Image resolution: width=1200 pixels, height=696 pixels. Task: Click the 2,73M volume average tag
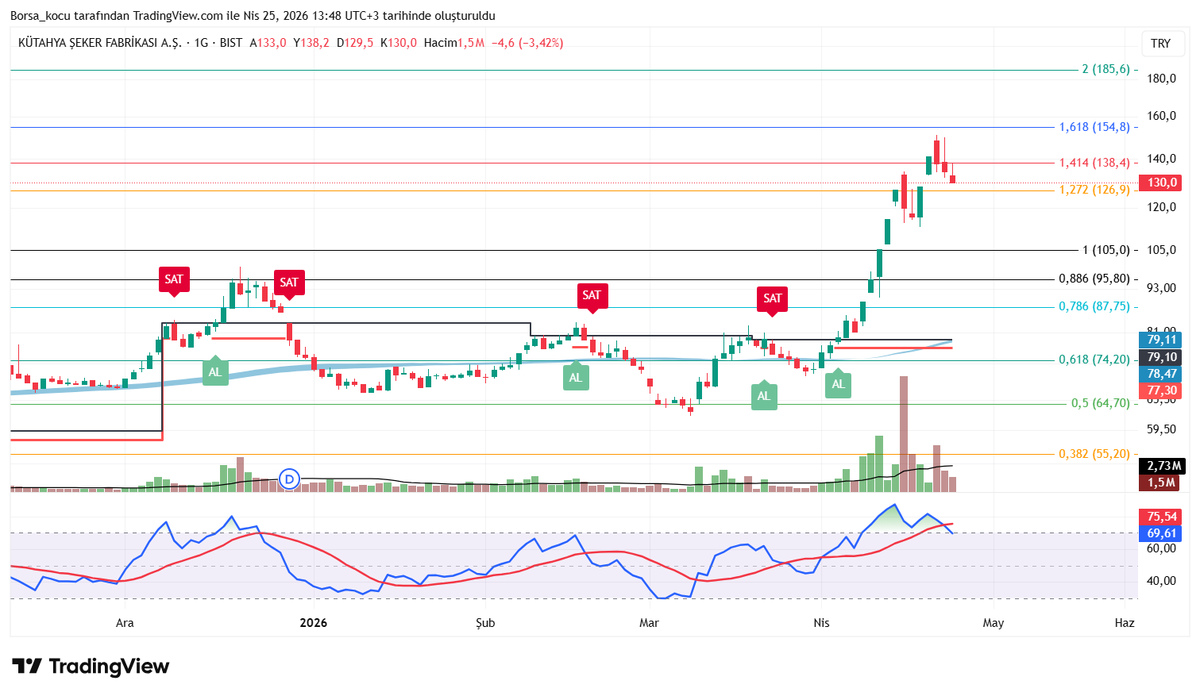point(1162,466)
